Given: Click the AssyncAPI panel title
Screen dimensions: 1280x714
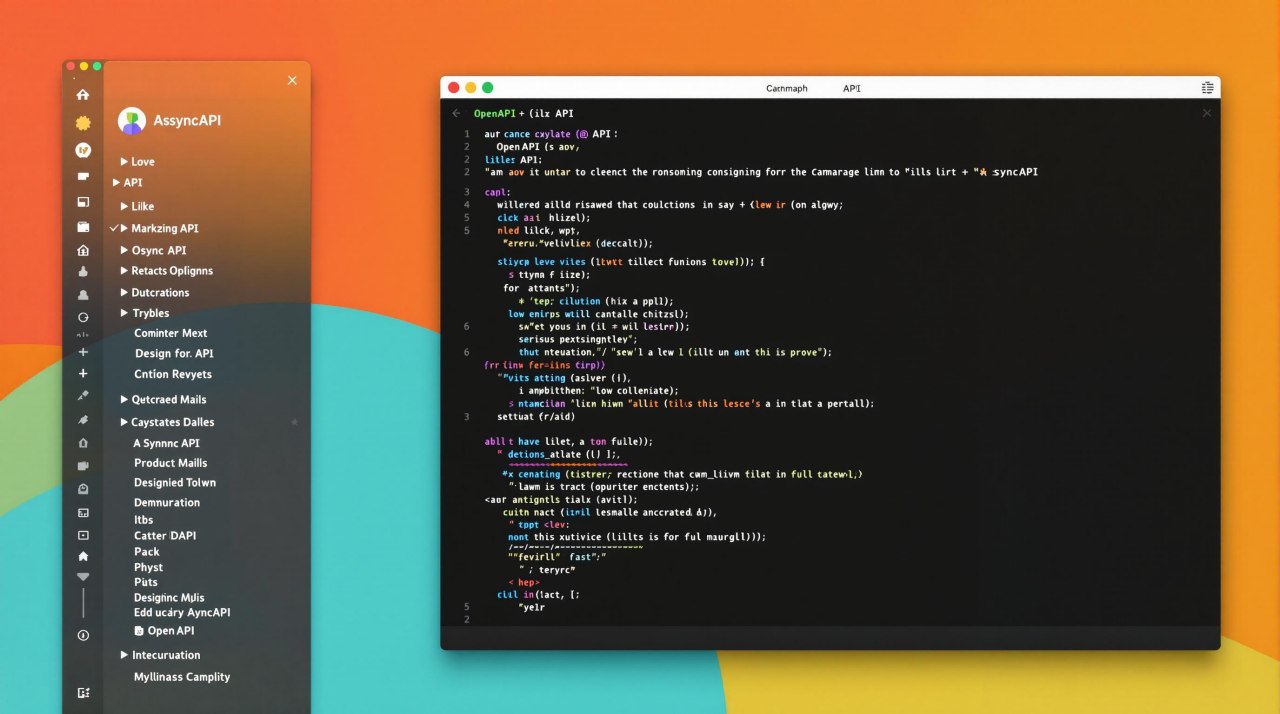Looking at the screenshot, I should [187, 121].
